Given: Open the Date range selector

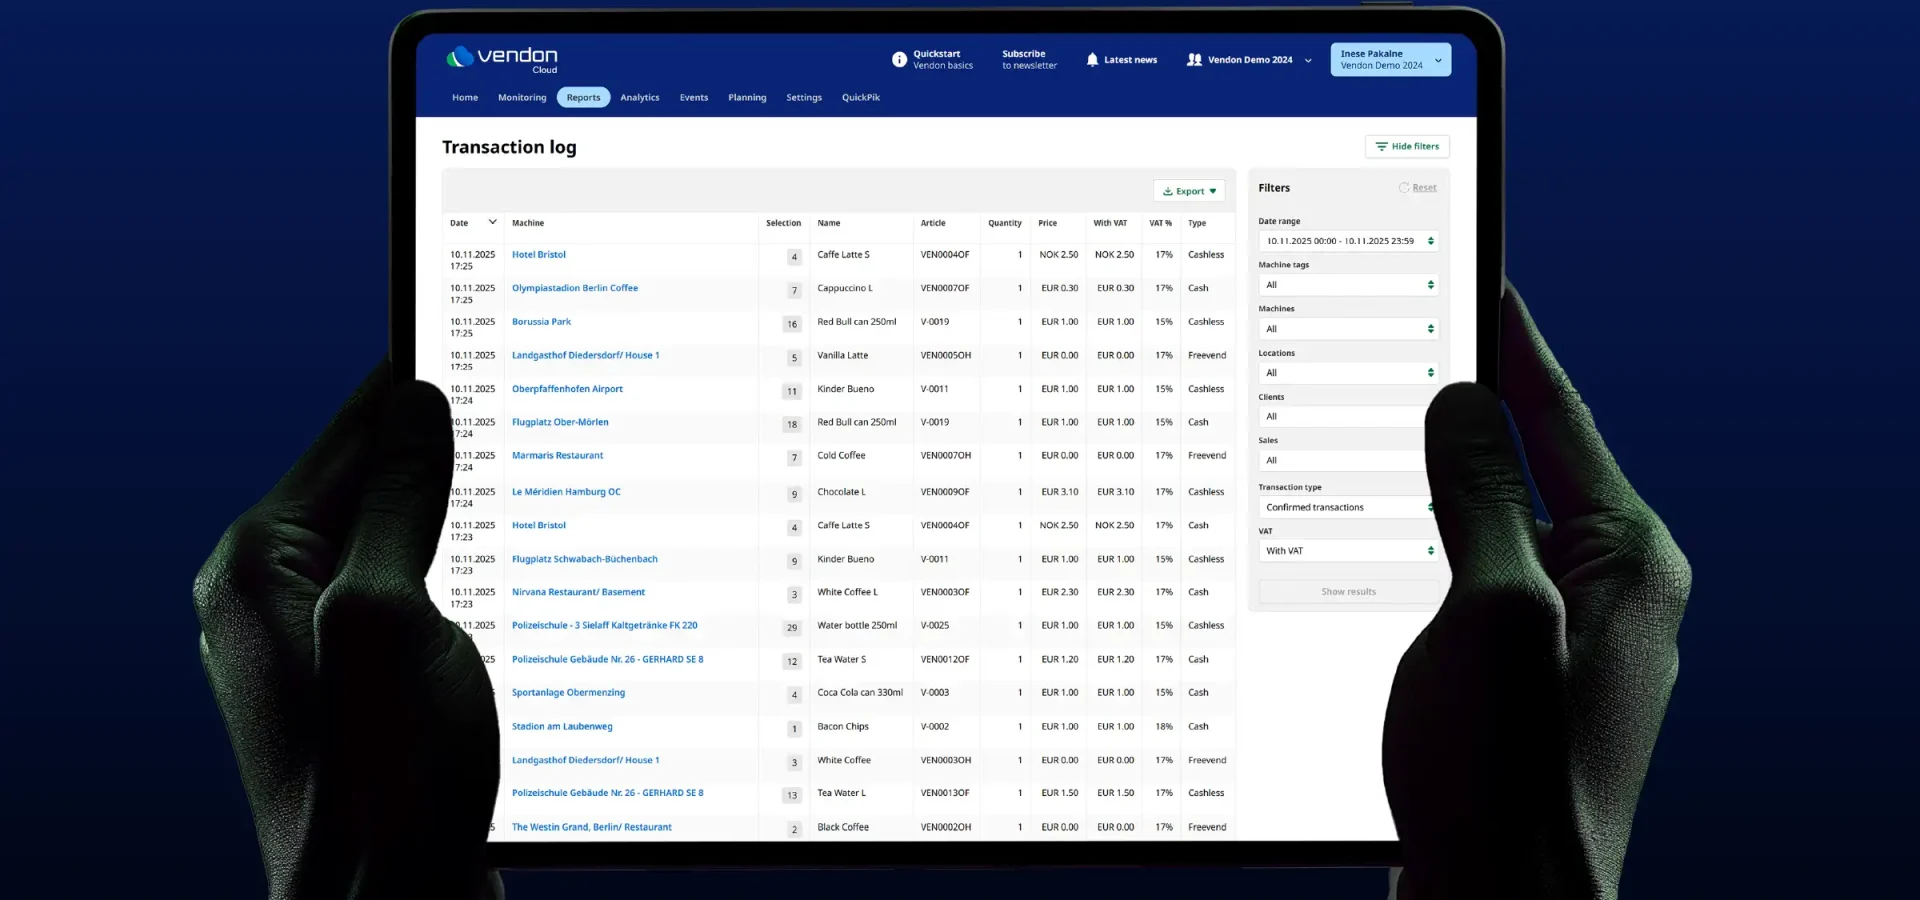Looking at the screenshot, I should point(1348,241).
